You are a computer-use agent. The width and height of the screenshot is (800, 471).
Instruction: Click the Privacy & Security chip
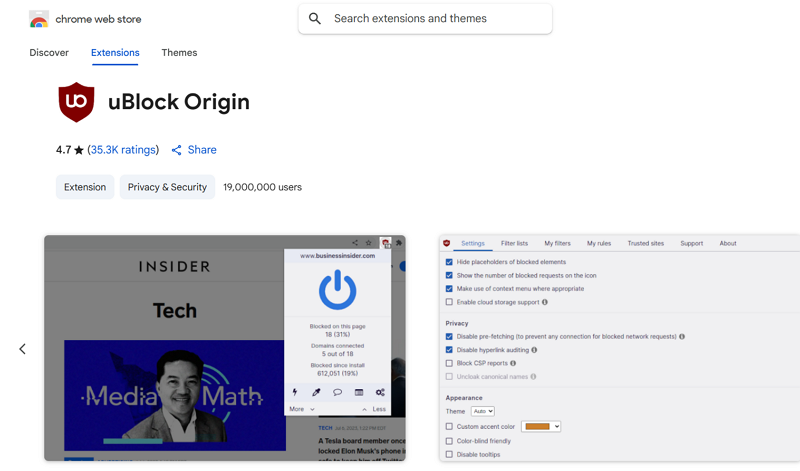167,187
